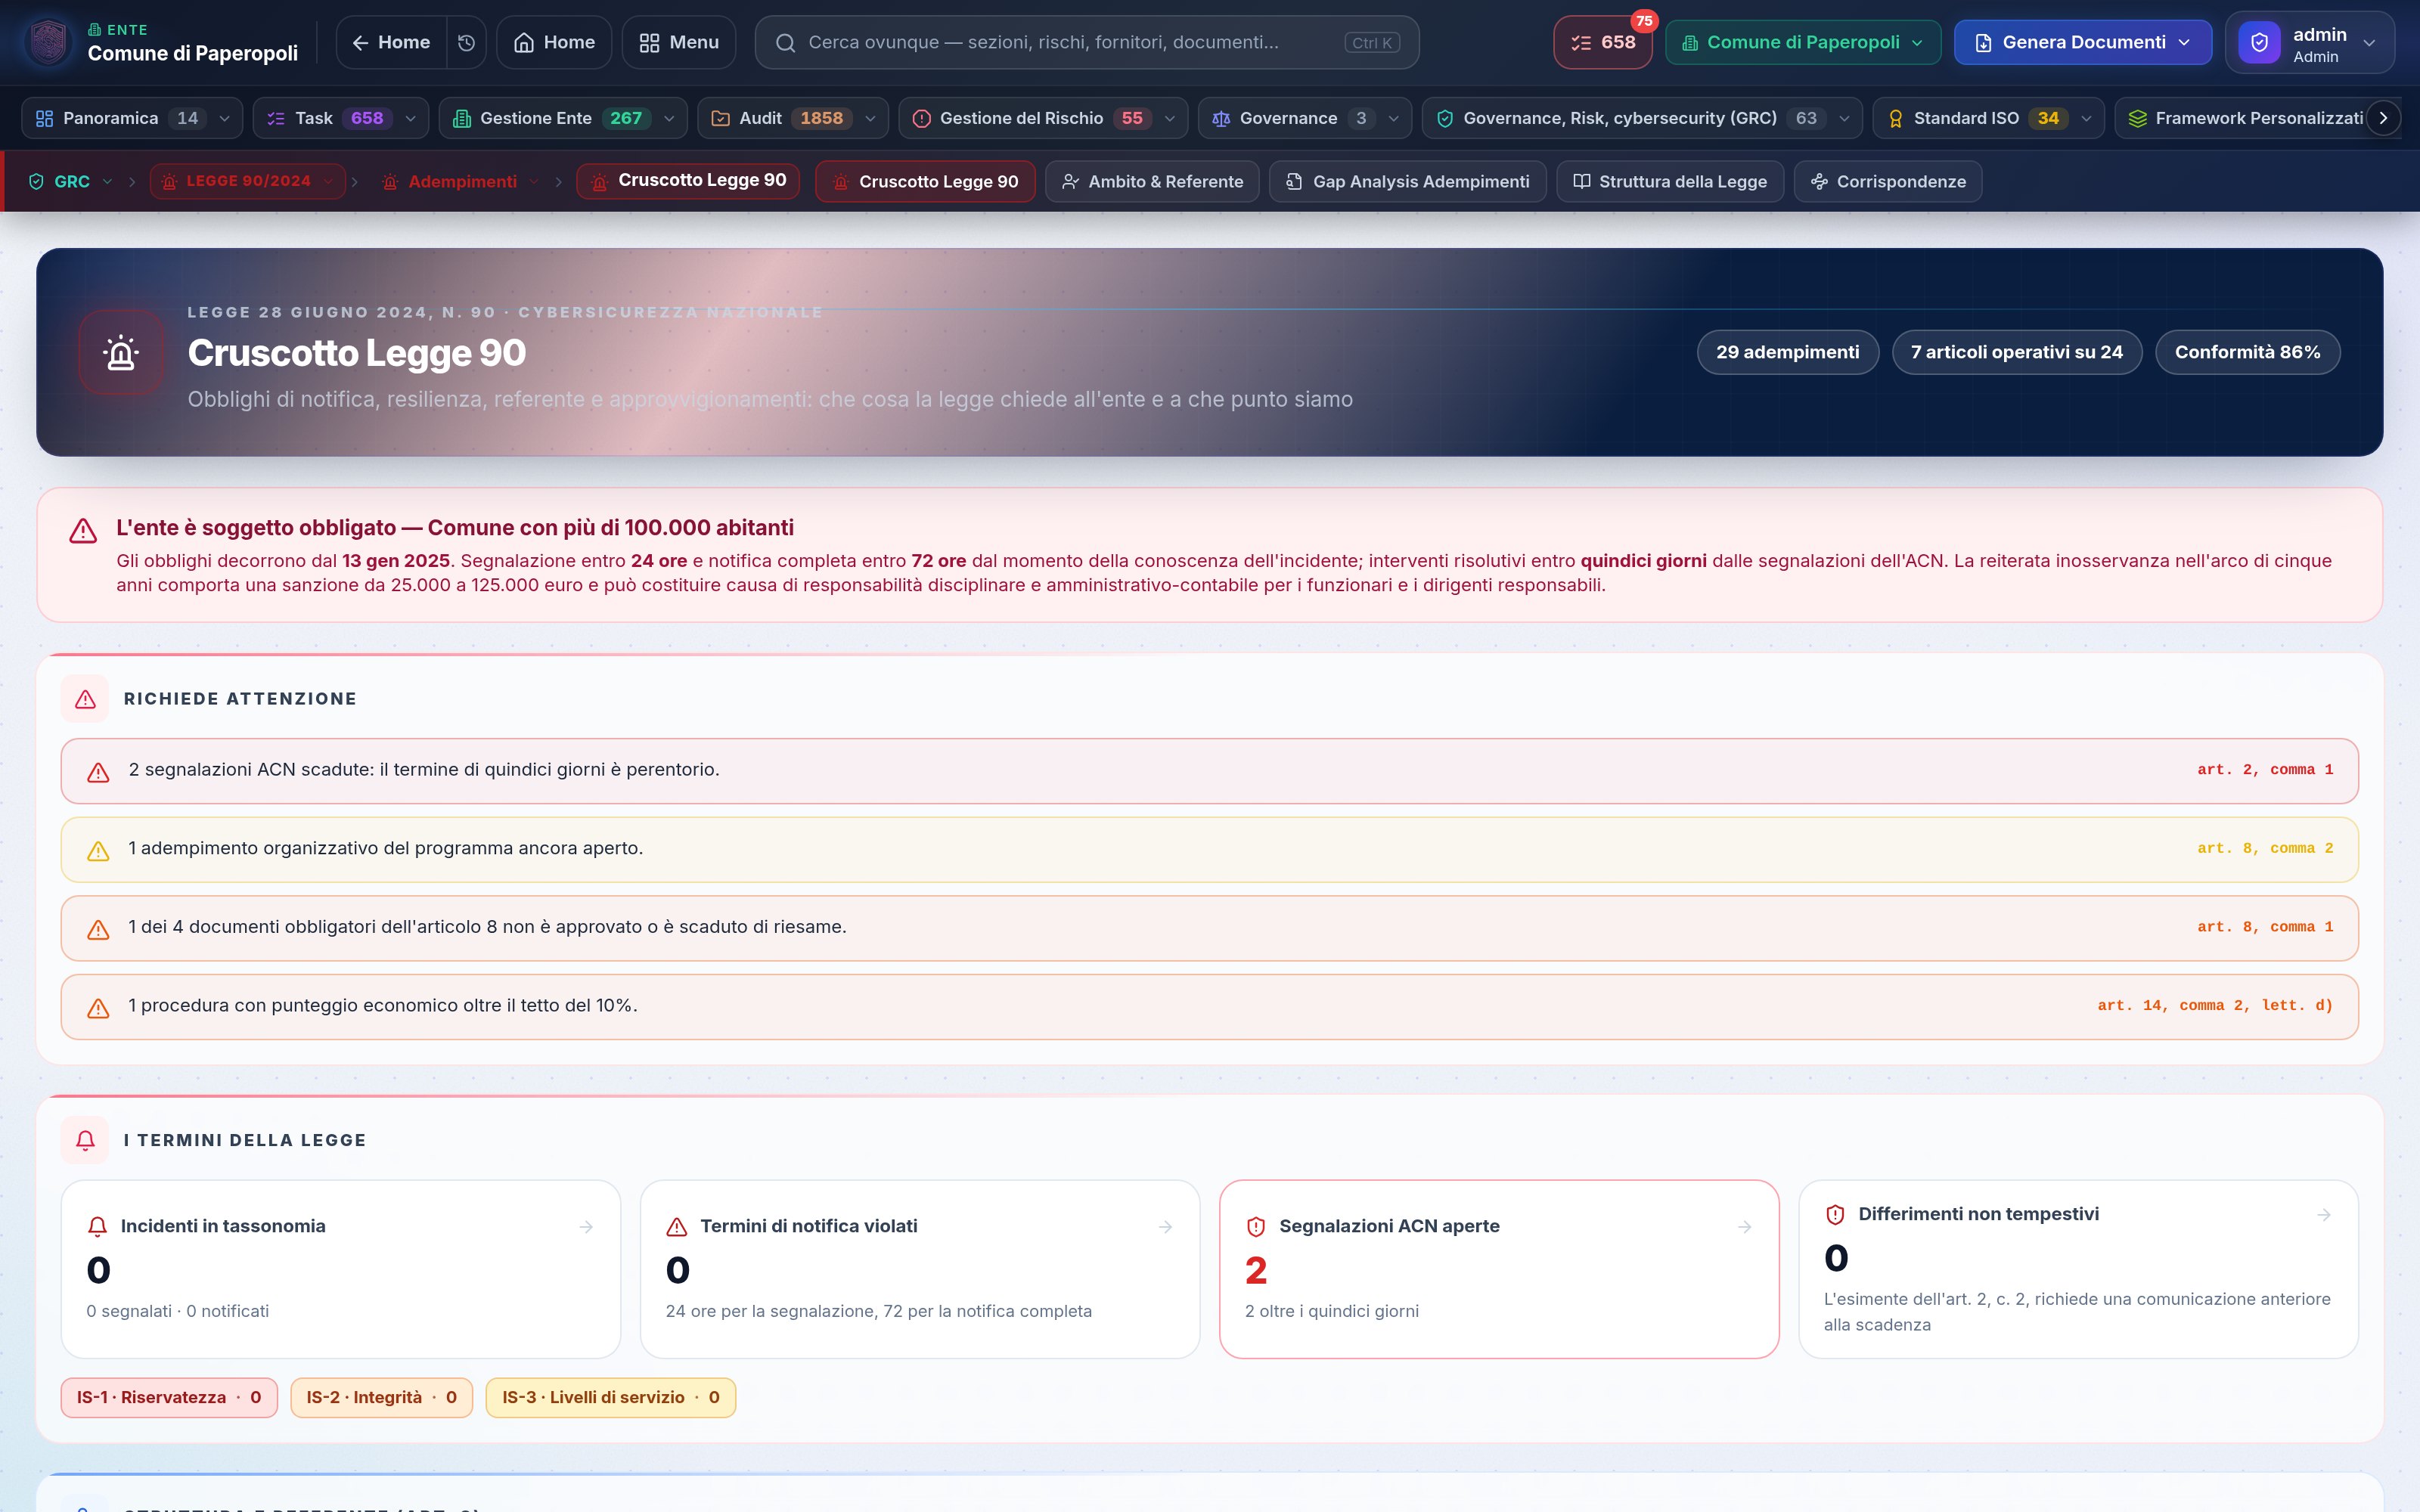Click the Richiede Attenzione warning icon

85,699
